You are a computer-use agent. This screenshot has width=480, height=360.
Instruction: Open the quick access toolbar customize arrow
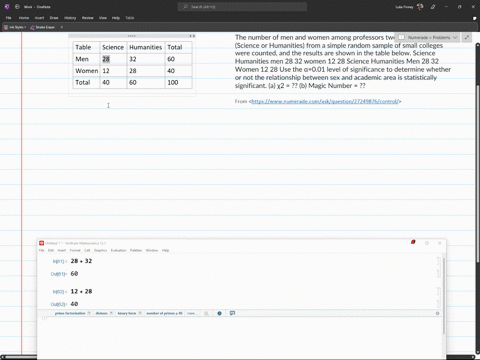(x=62, y=27)
